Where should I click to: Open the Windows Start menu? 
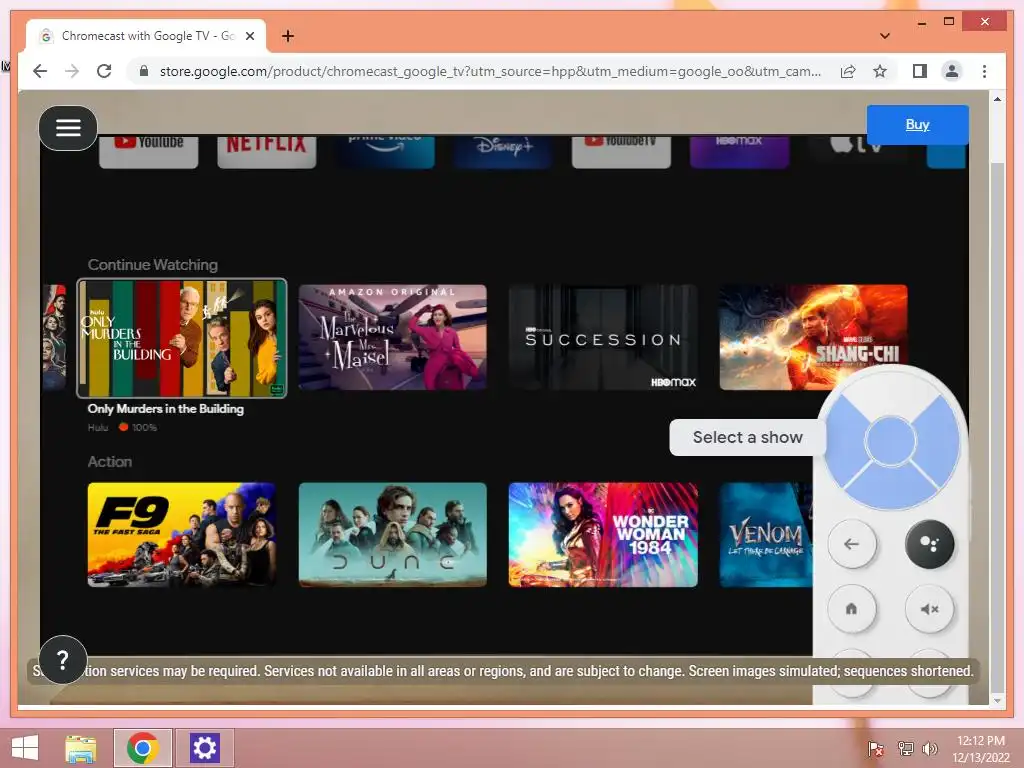[25, 748]
